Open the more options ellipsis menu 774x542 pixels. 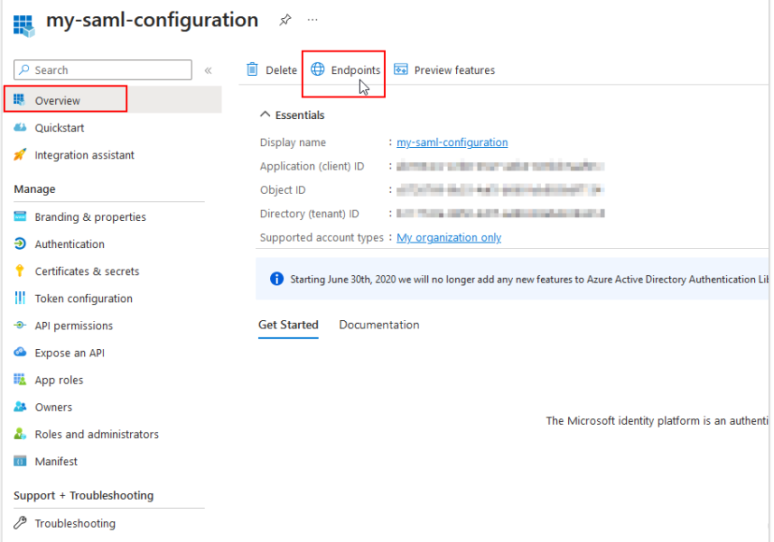coord(313,20)
